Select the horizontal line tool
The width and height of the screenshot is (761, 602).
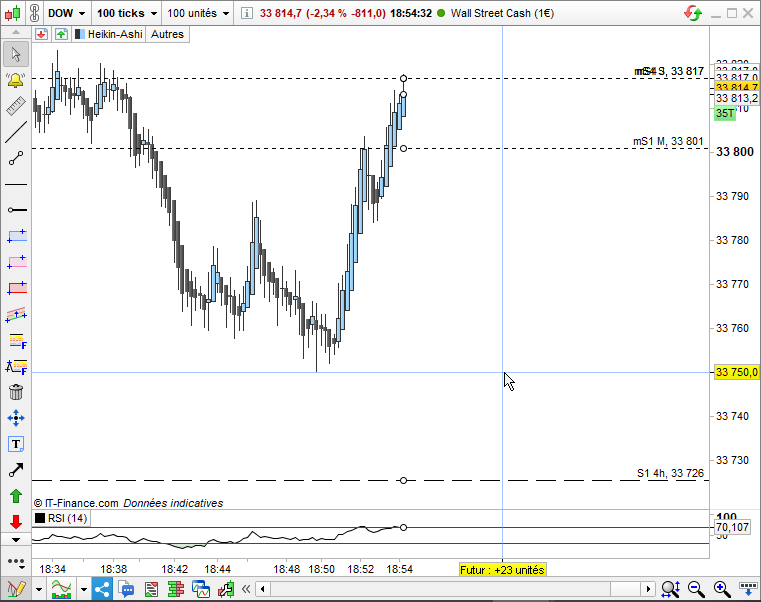pyautogui.click(x=16, y=184)
